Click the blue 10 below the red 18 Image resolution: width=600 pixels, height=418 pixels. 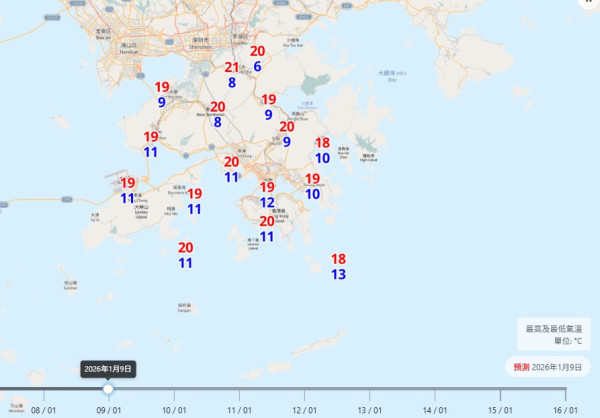[323, 158]
